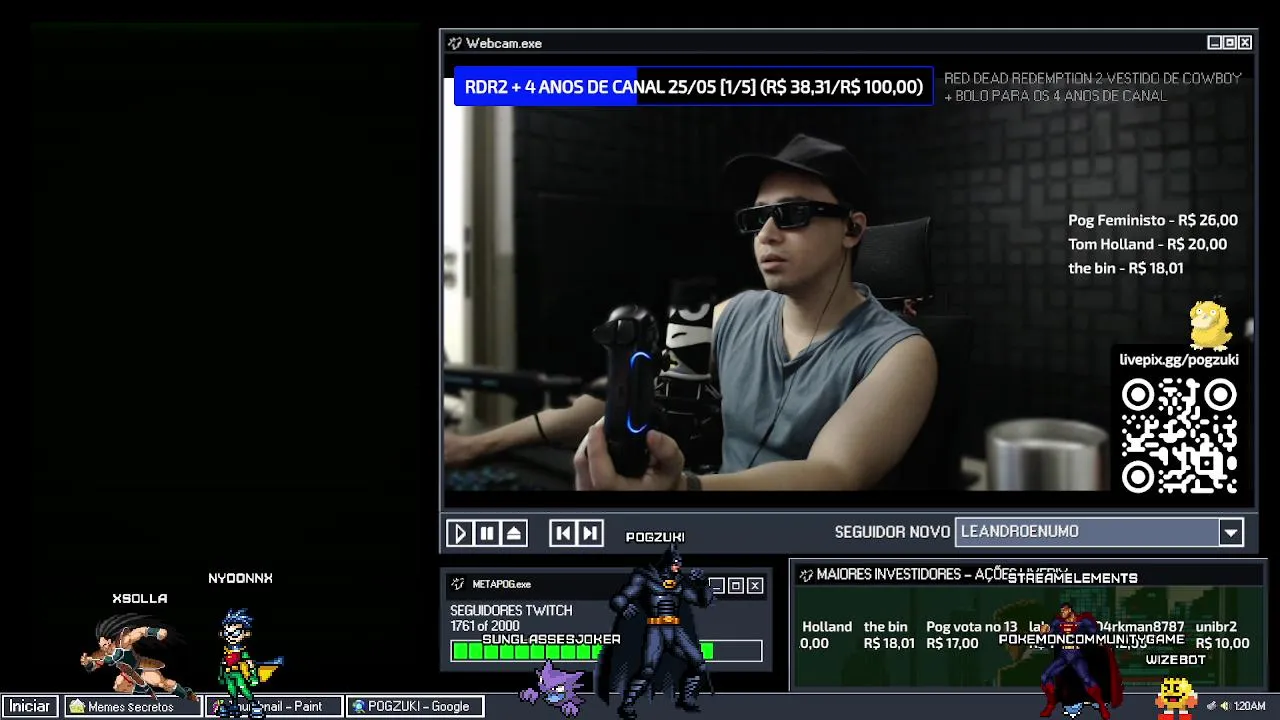This screenshot has width=1280, height=720.
Task: Click the 'SEGUIDOR NOVO' label
Action: pyautogui.click(x=892, y=533)
